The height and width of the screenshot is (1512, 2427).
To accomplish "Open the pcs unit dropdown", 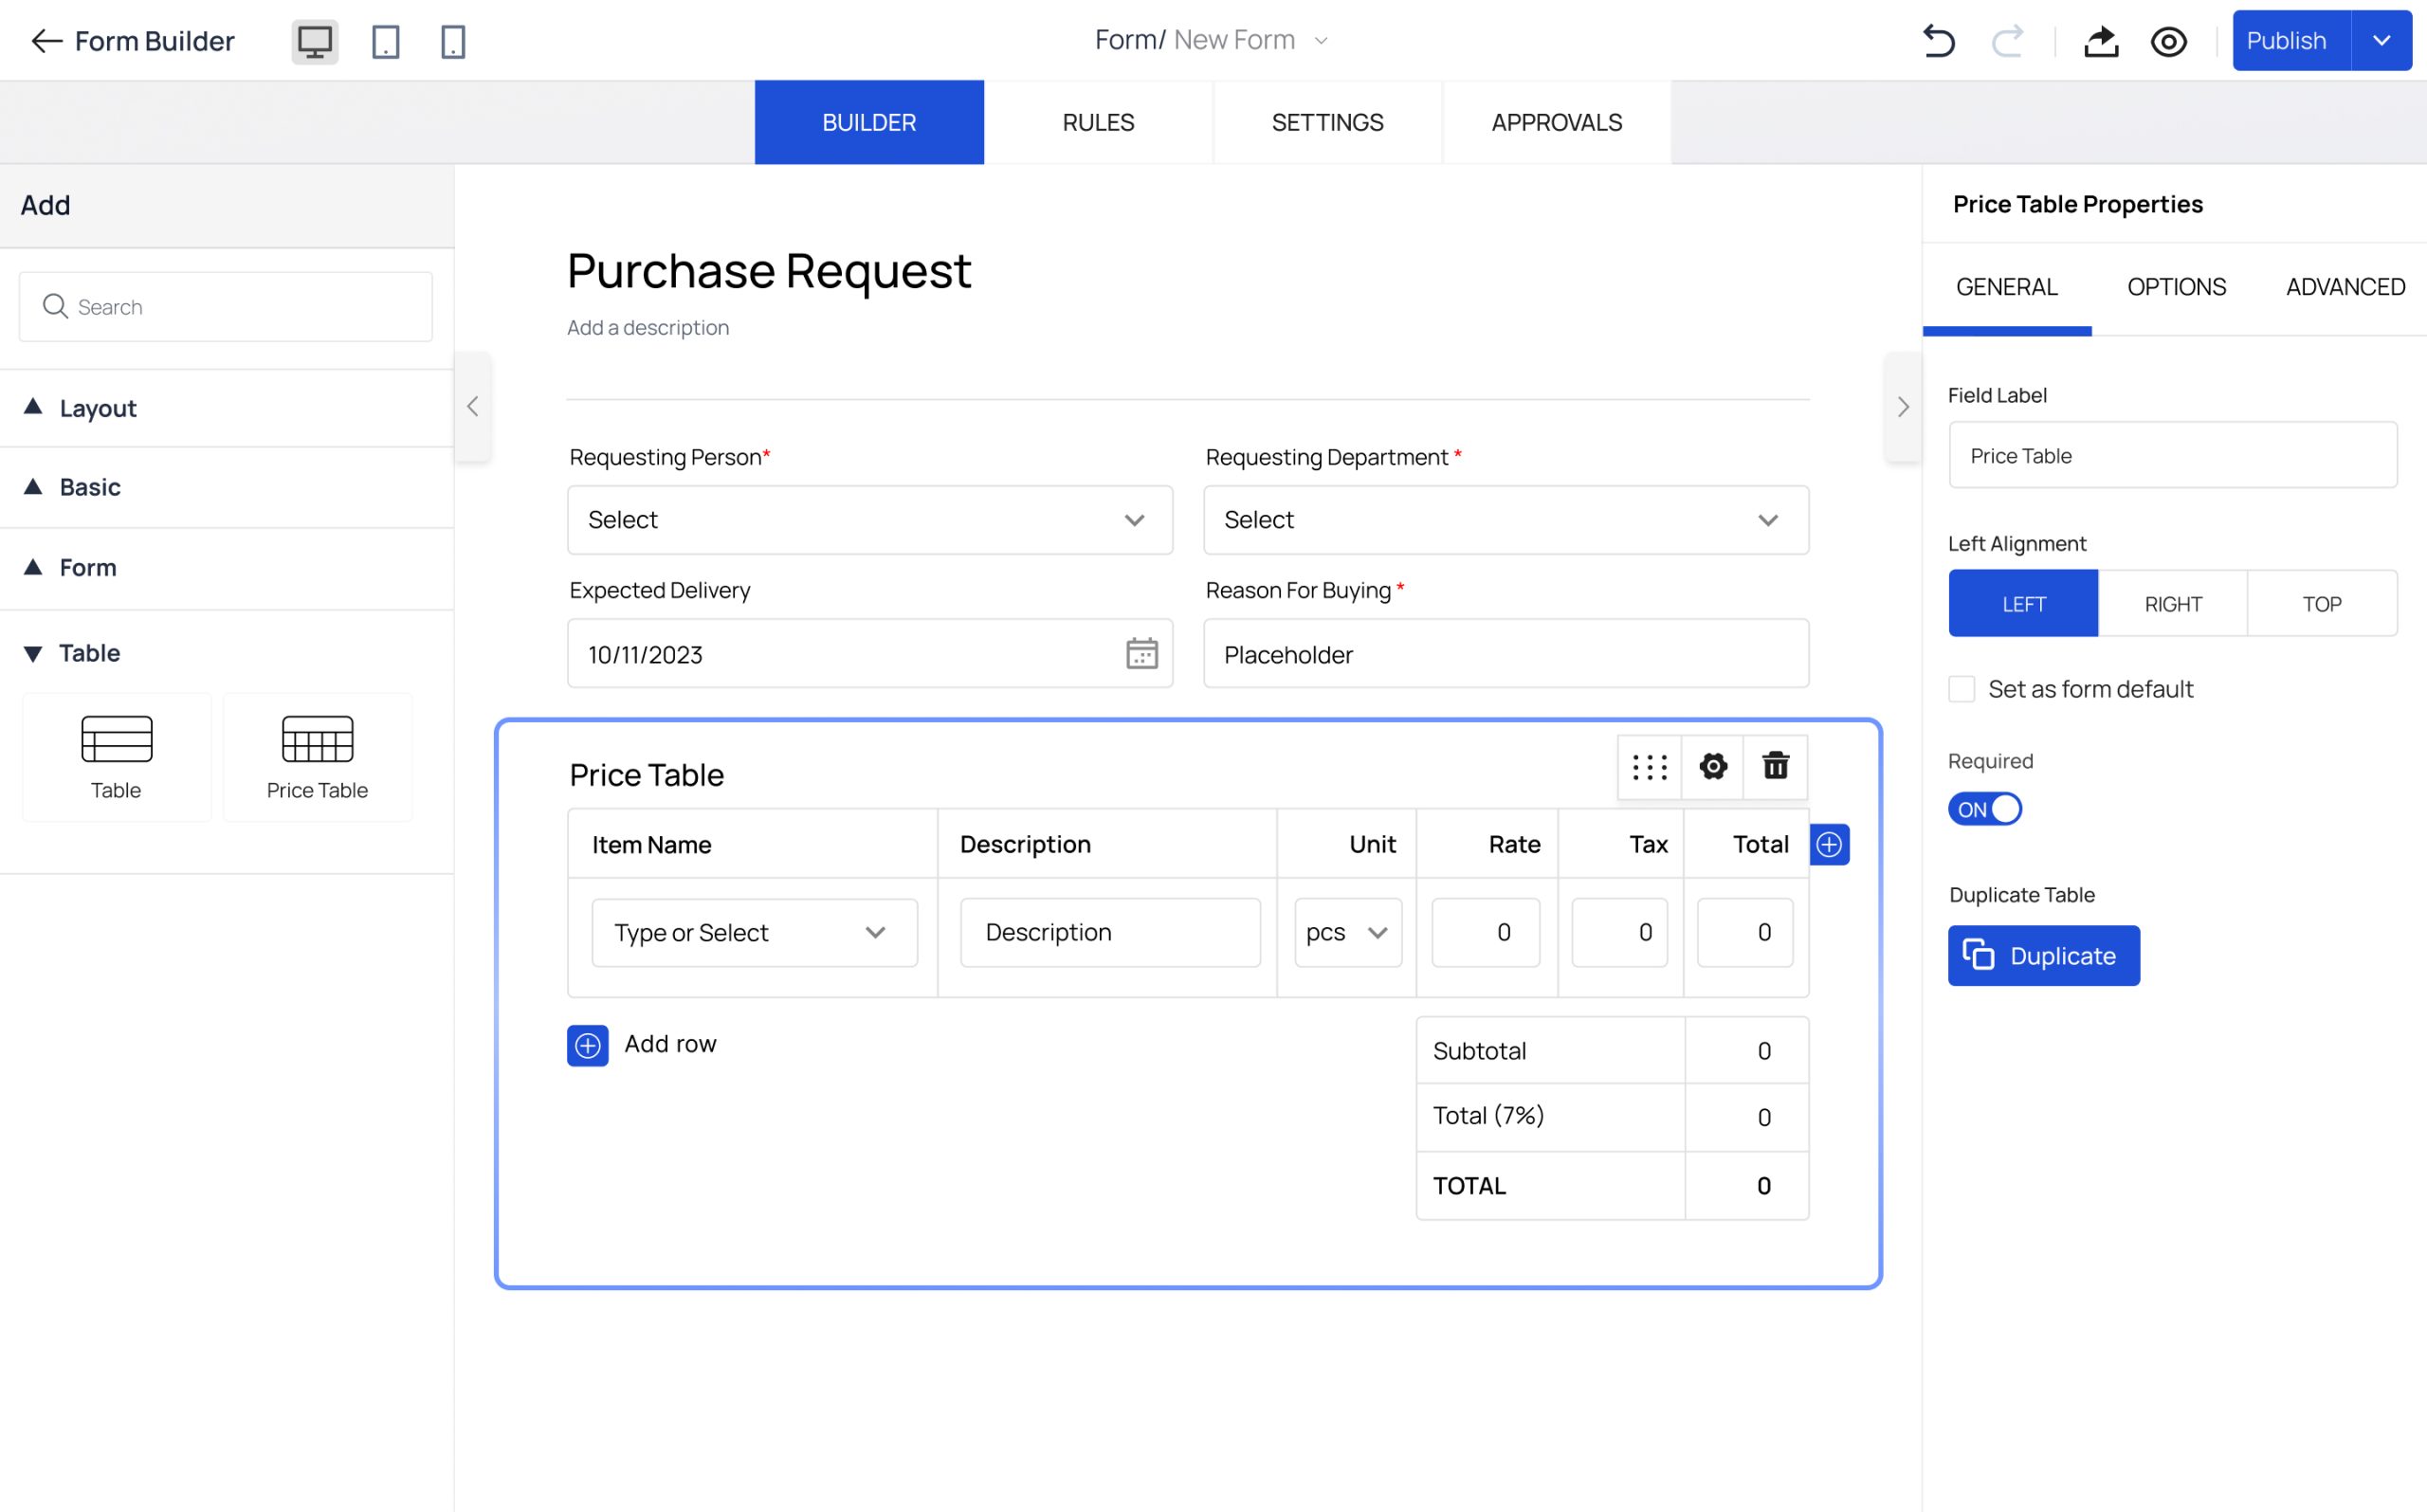I will coord(1347,932).
